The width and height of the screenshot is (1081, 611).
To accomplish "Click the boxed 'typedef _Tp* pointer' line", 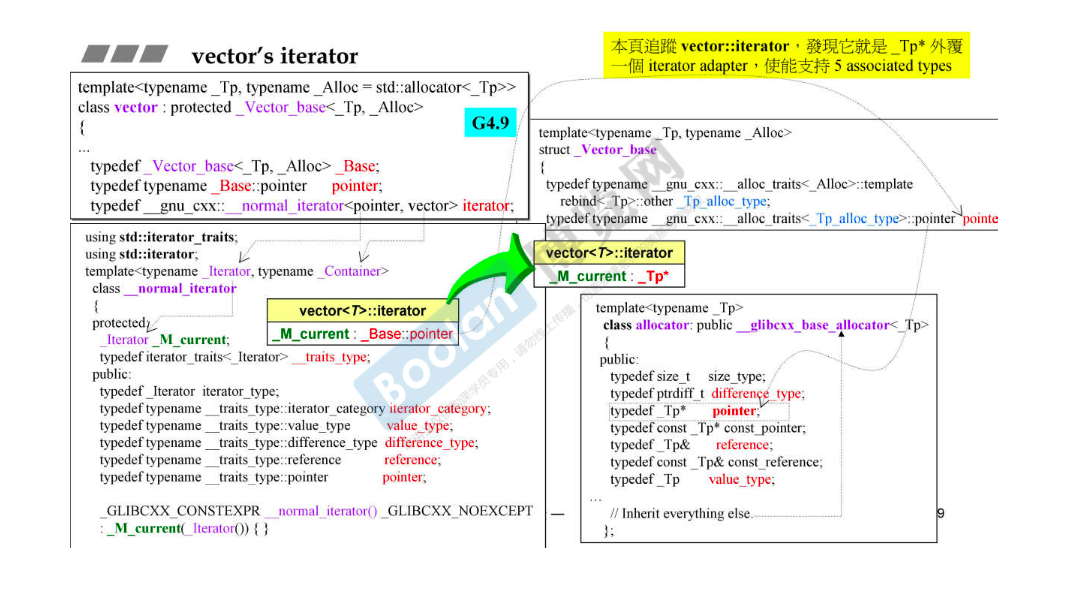I will click(698, 411).
